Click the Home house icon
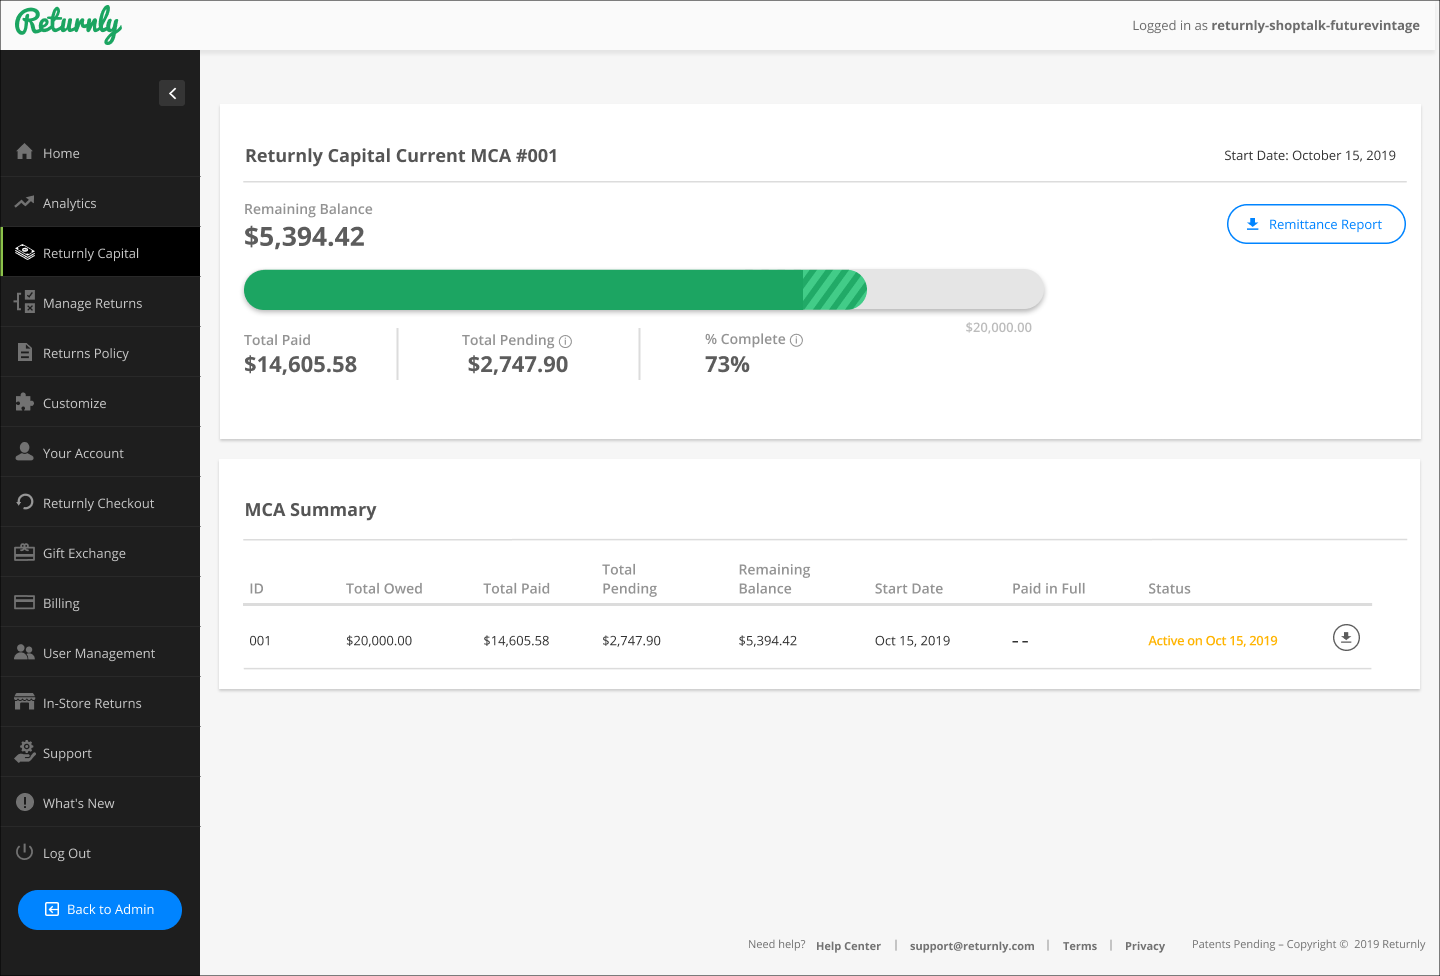The height and width of the screenshot is (976, 1440). pos(25,152)
